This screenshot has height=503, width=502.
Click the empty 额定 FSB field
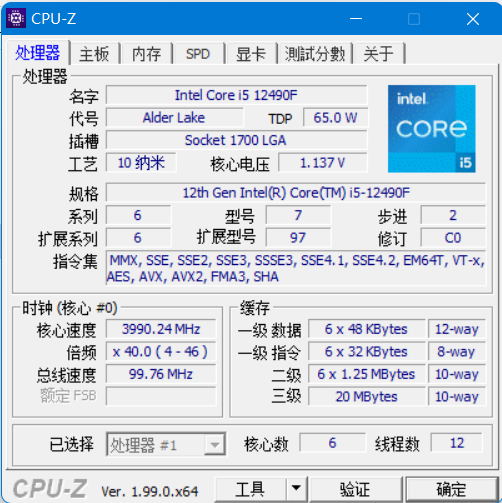click(x=161, y=396)
